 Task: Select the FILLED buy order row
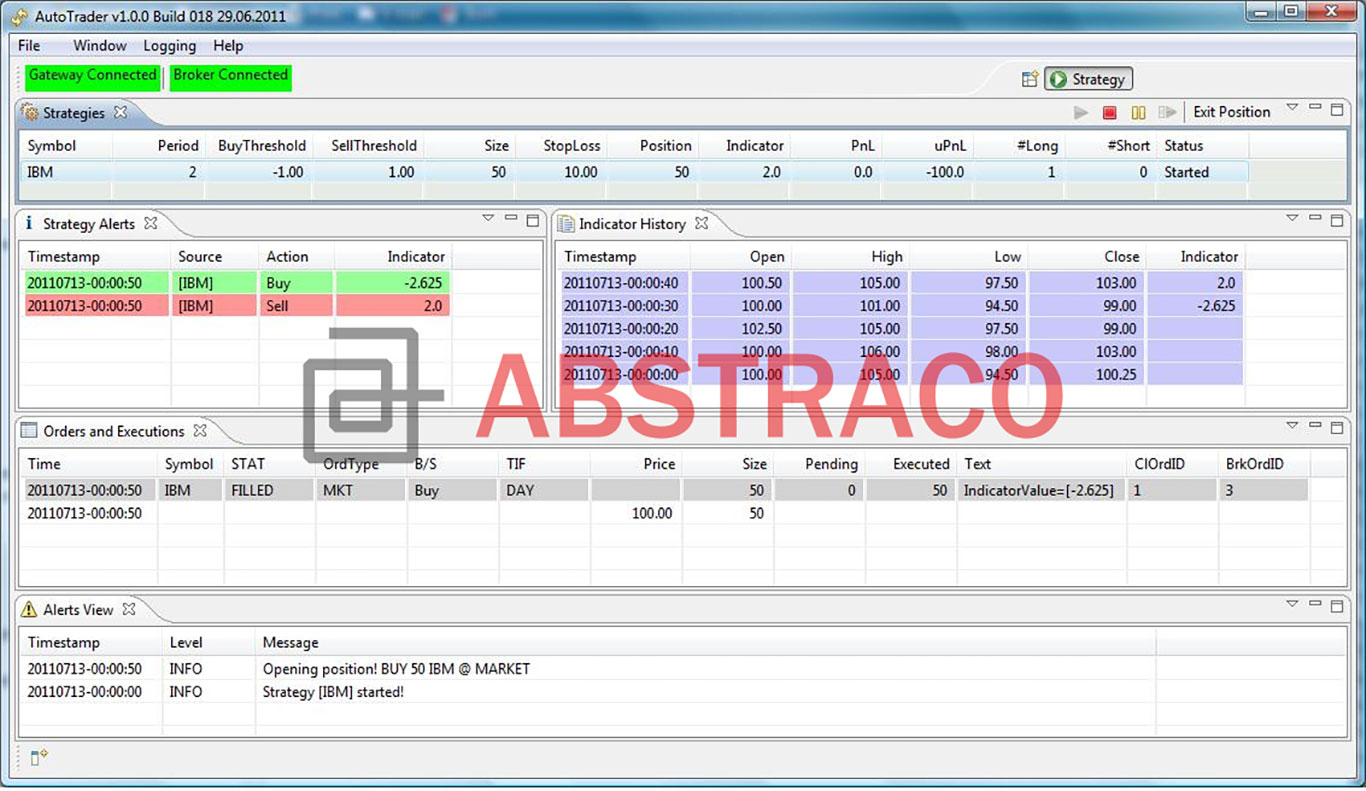pyautogui.click(x=400, y=490)
